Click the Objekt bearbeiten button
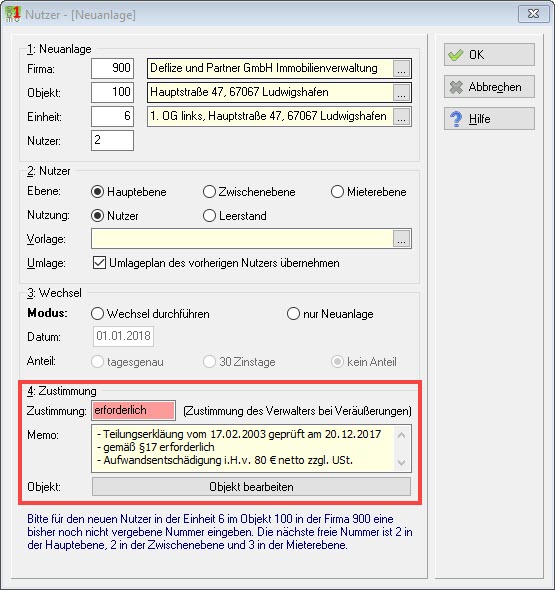This screenshot has height=590, width=555. [x=251, y=487]
